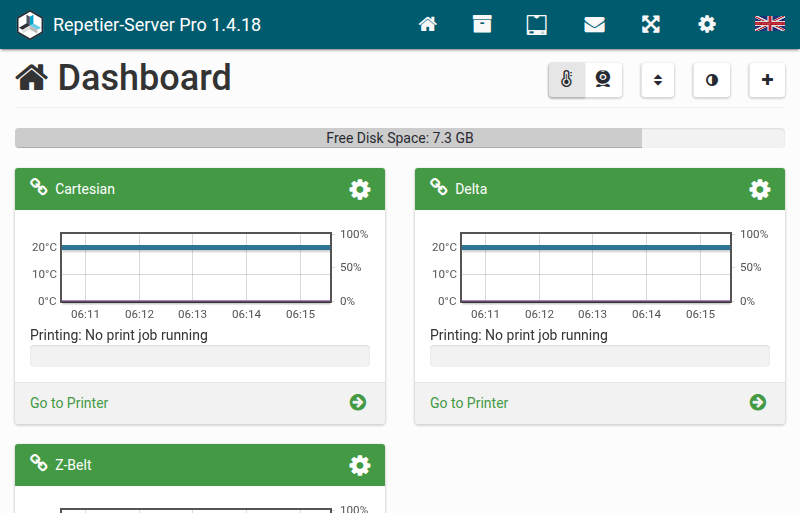
Task: Click Go to Printer link for Cartesian
Action: point(69,403)
